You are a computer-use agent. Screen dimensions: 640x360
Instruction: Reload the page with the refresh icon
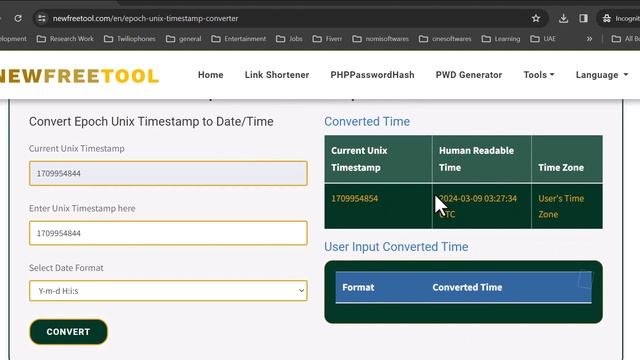pos(18,18)
